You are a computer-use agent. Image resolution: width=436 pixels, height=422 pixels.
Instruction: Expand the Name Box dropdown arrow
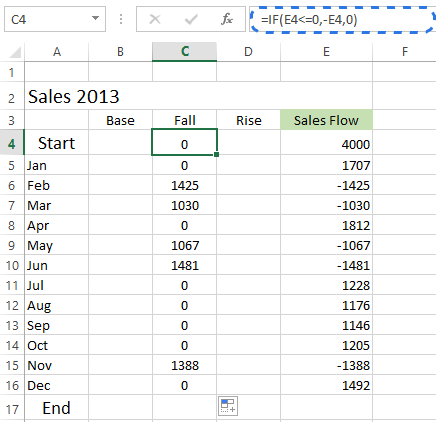point(95,18)
